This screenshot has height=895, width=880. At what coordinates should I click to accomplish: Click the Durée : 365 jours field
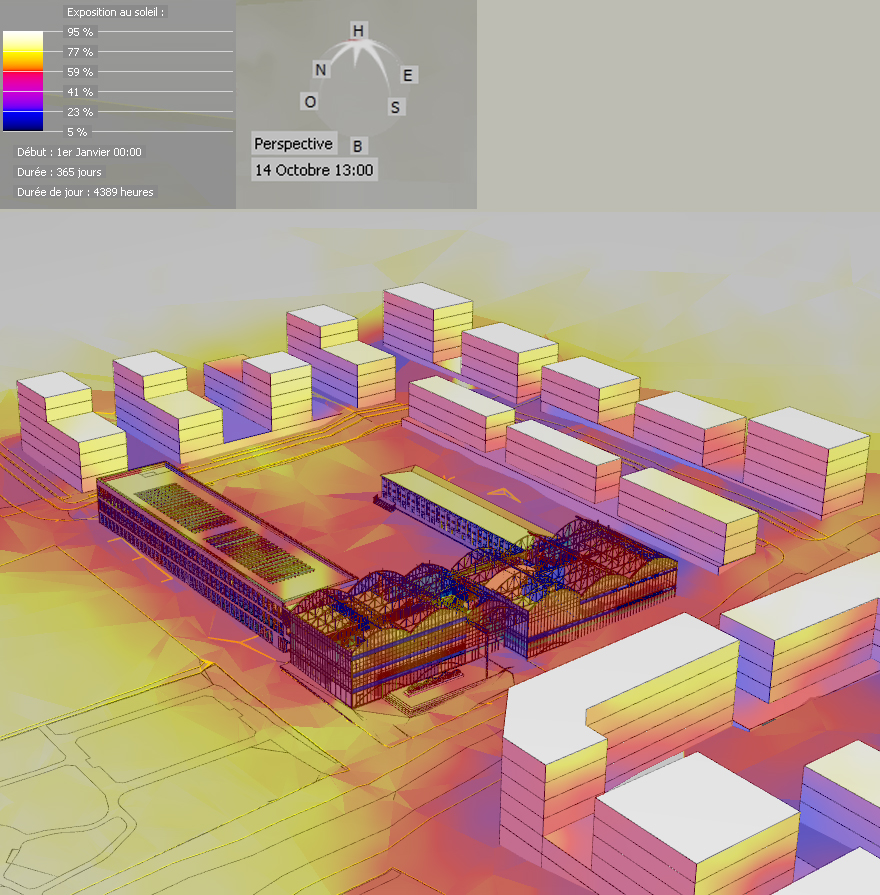point(59,172)
